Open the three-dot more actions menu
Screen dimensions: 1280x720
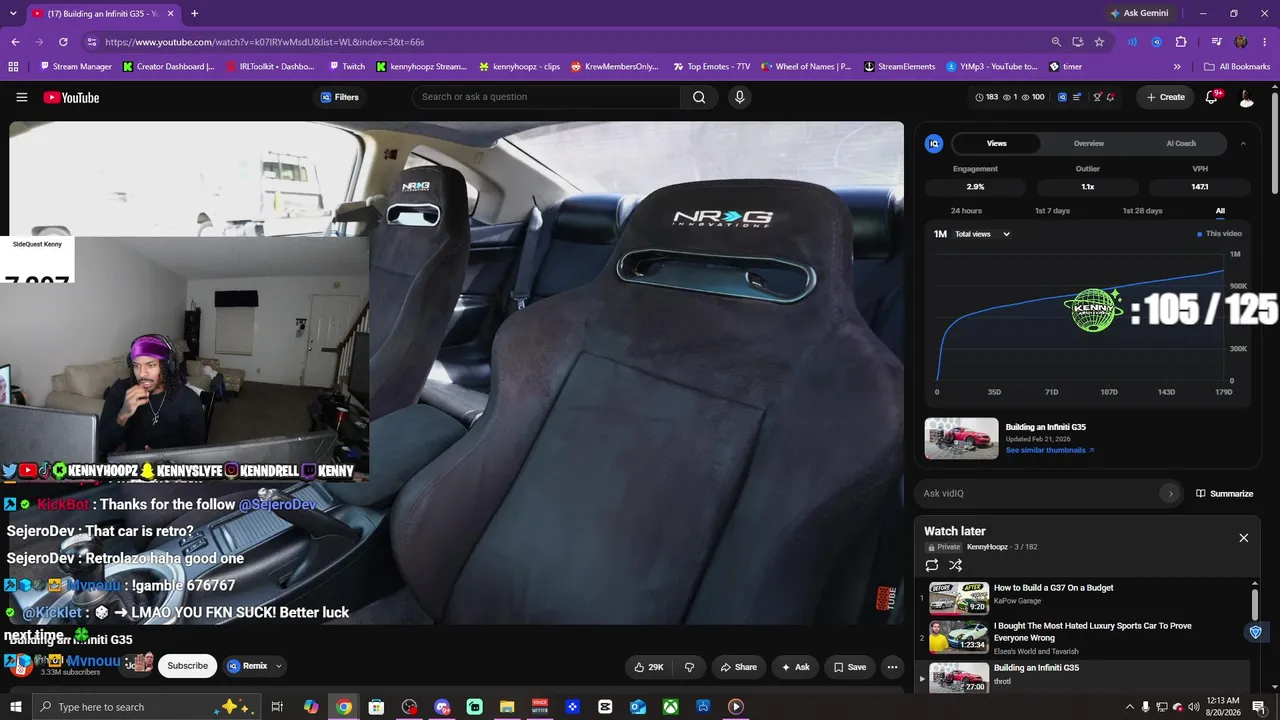coord(892,667)
